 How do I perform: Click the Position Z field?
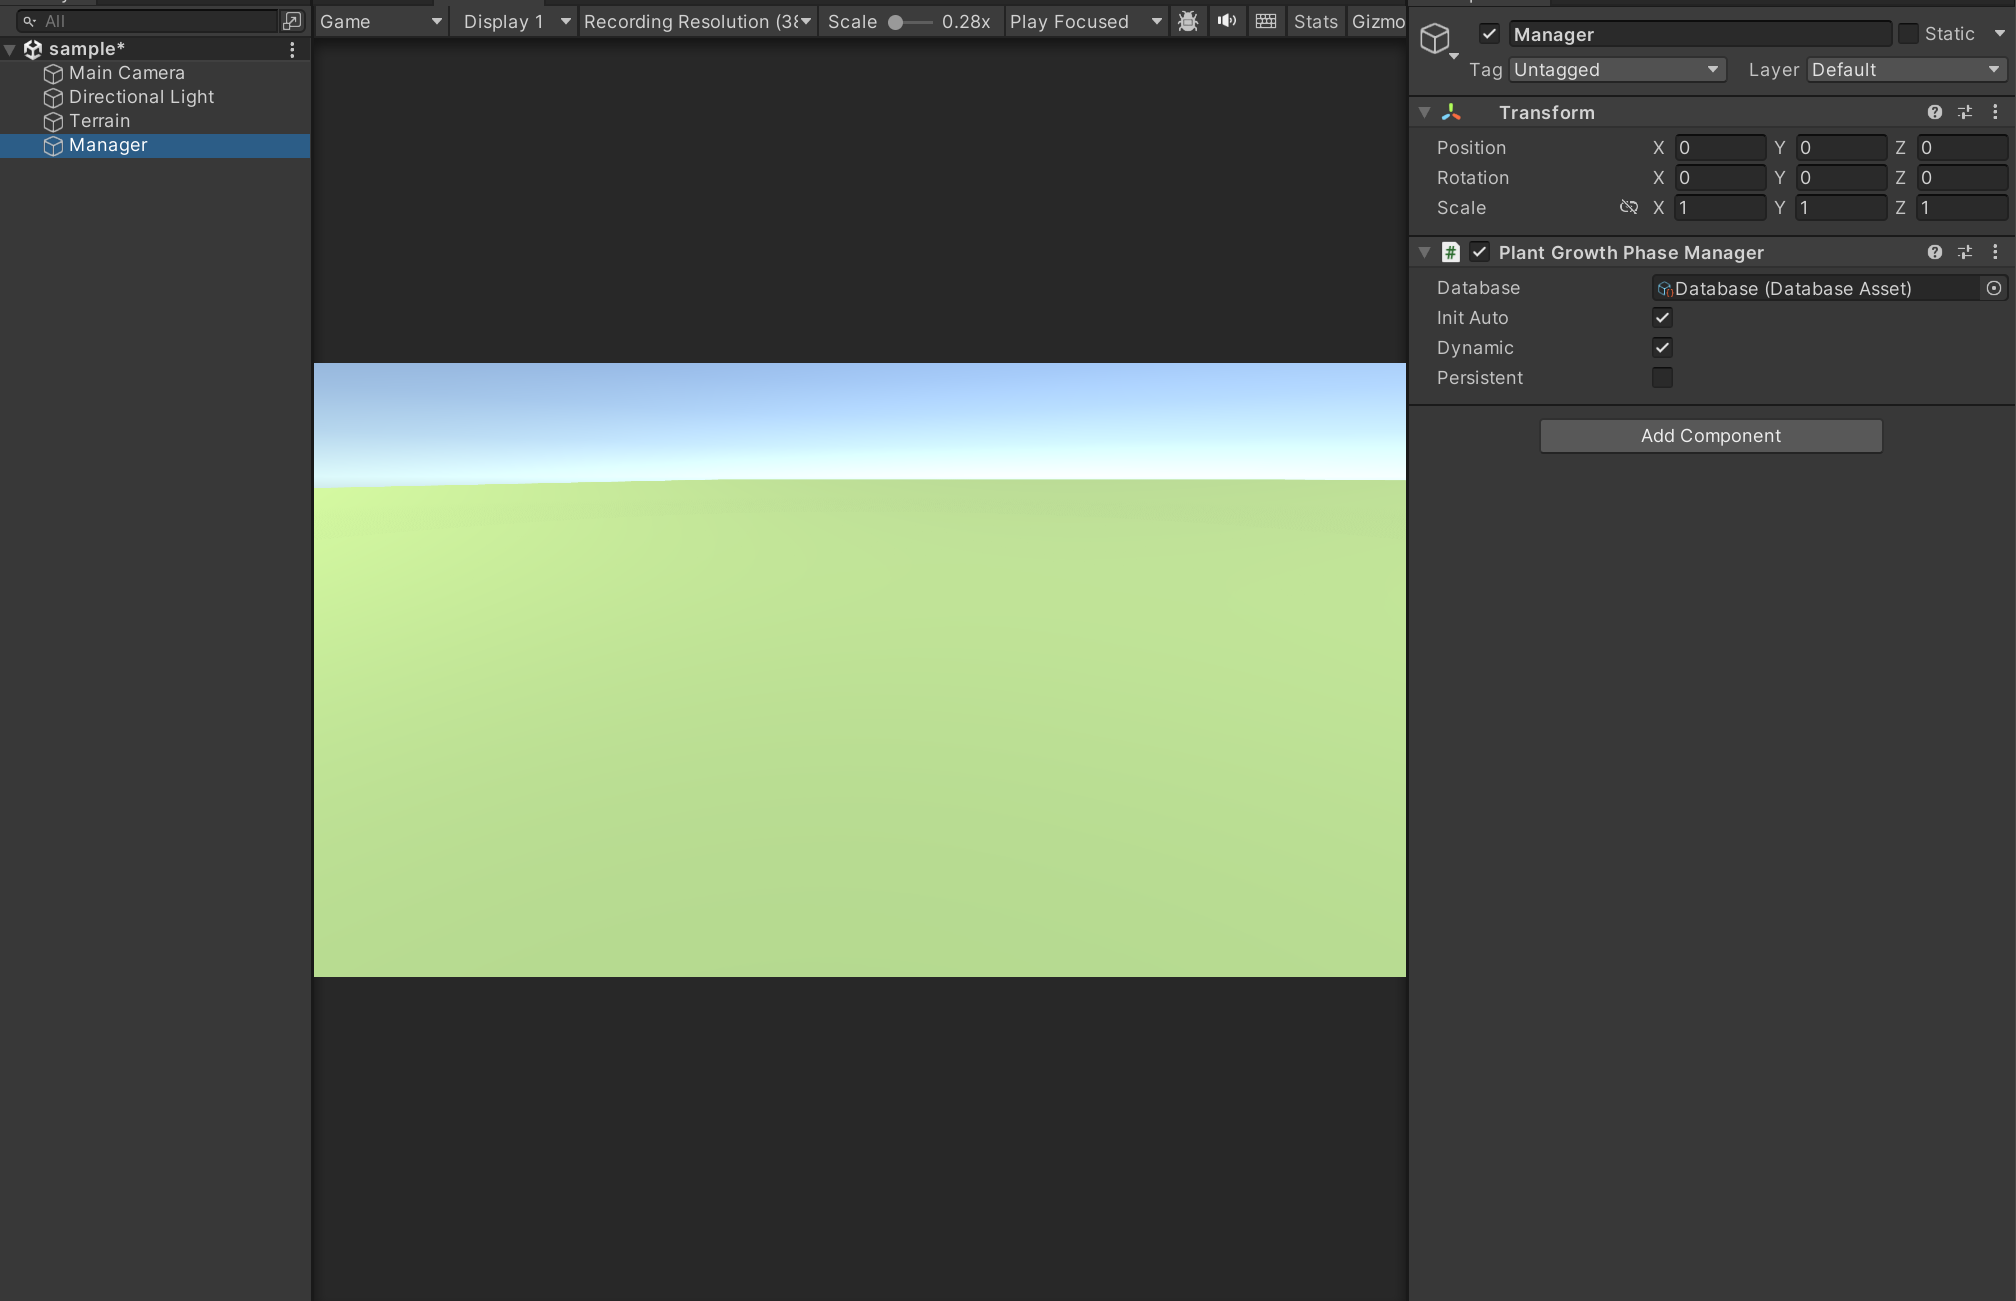(1962, 148)
